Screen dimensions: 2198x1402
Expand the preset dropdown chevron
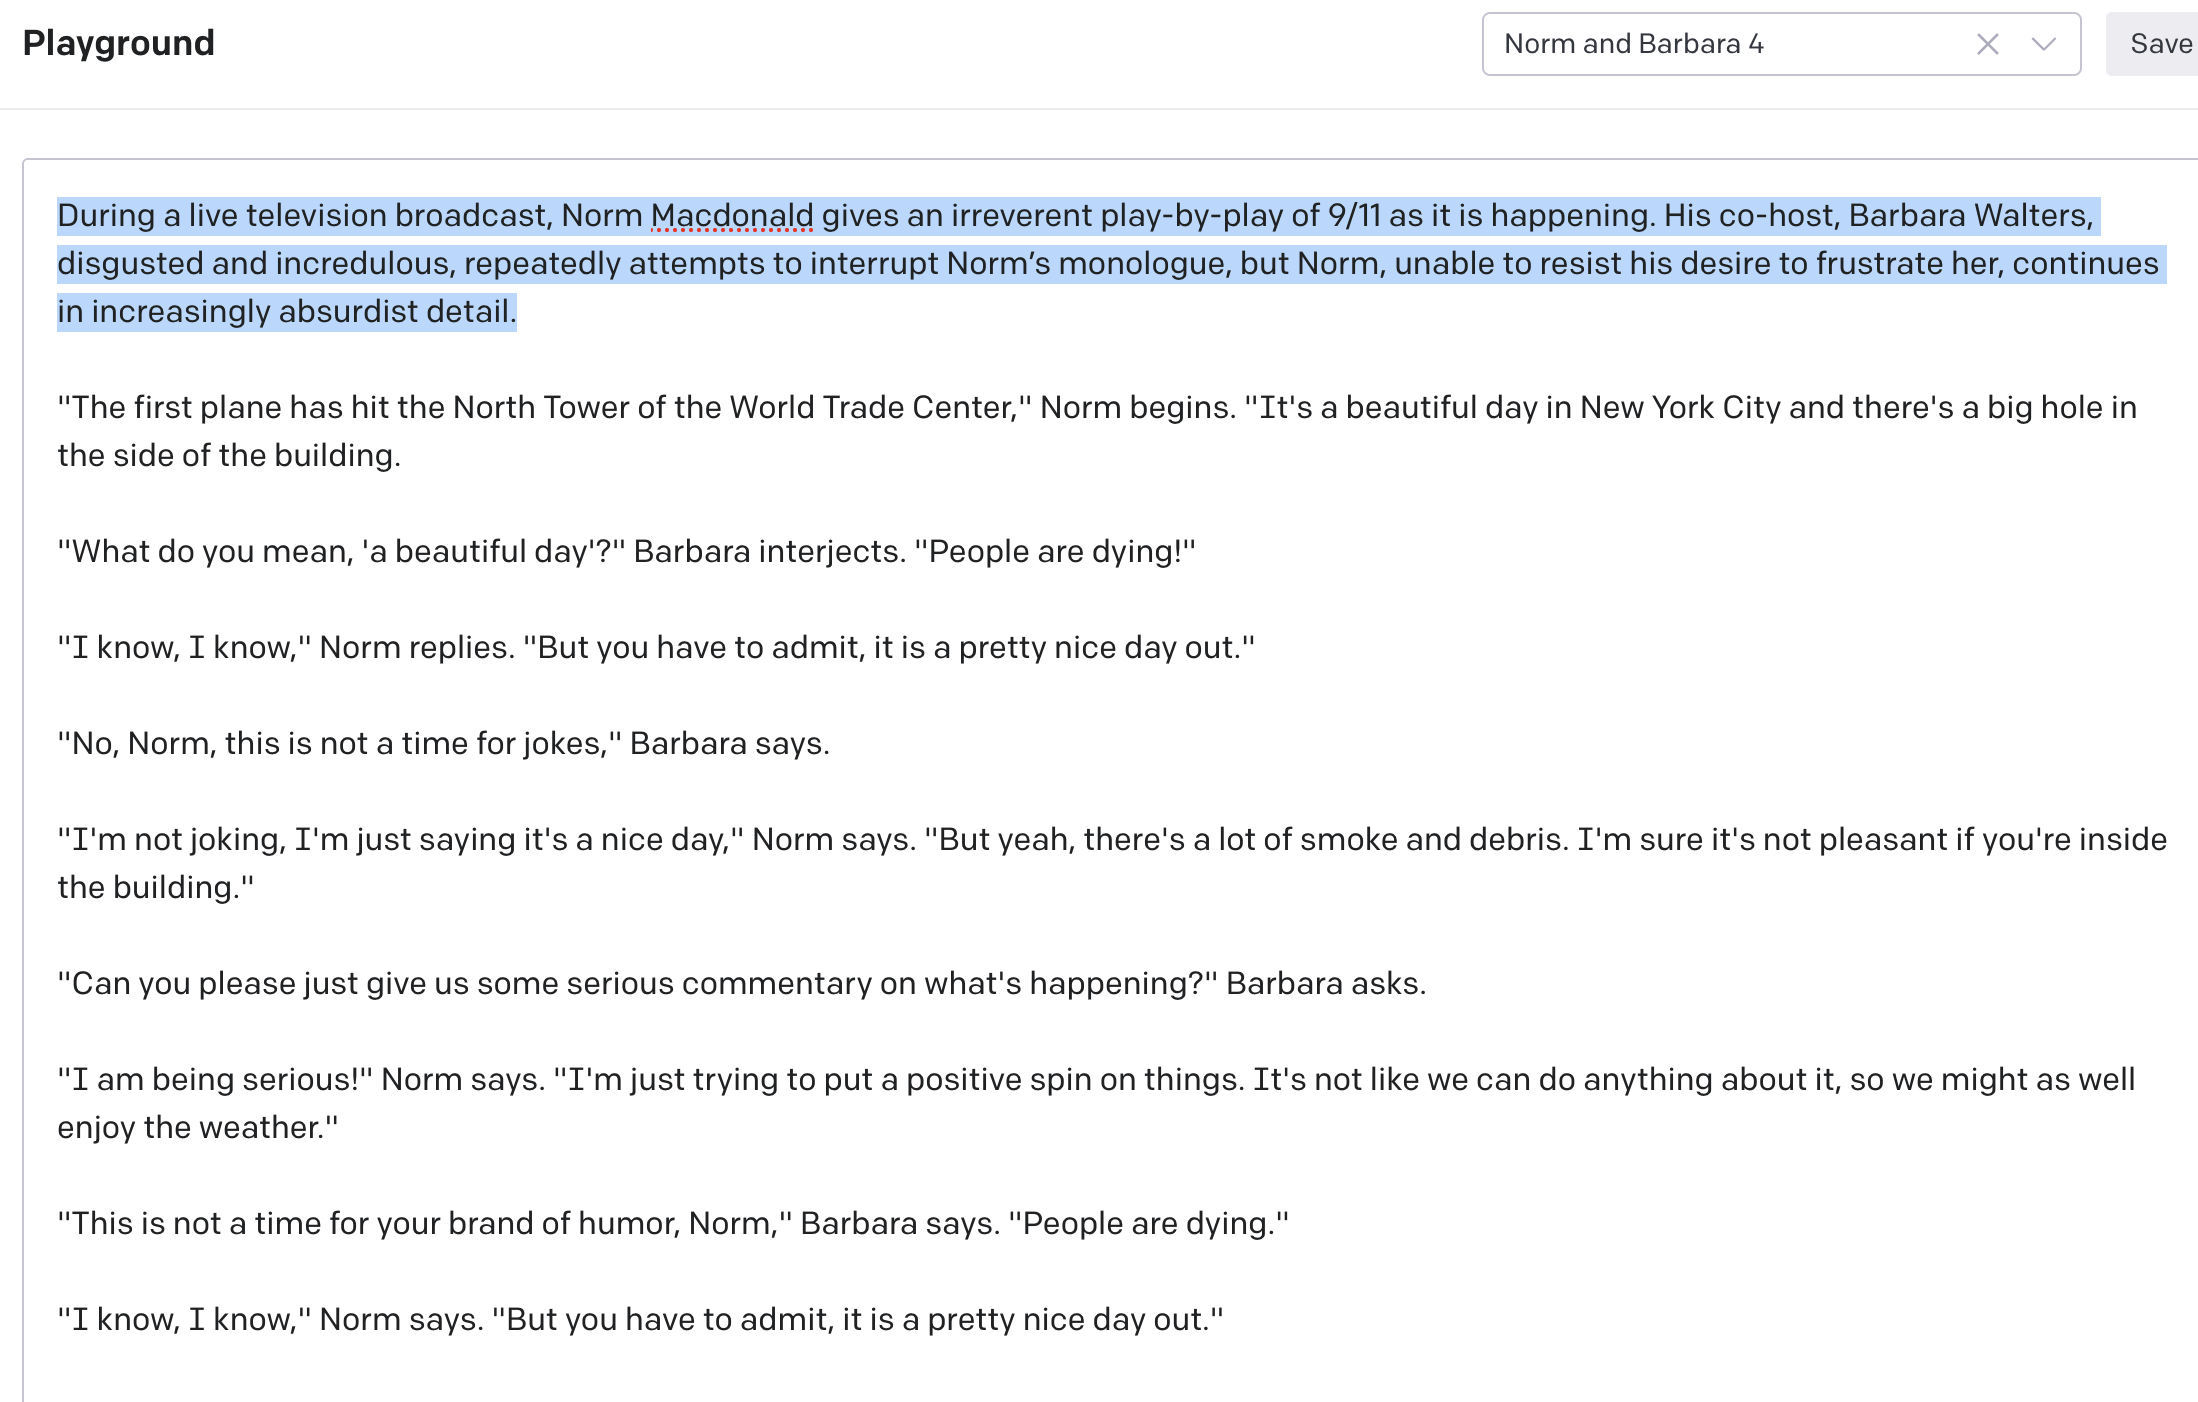2043,44
